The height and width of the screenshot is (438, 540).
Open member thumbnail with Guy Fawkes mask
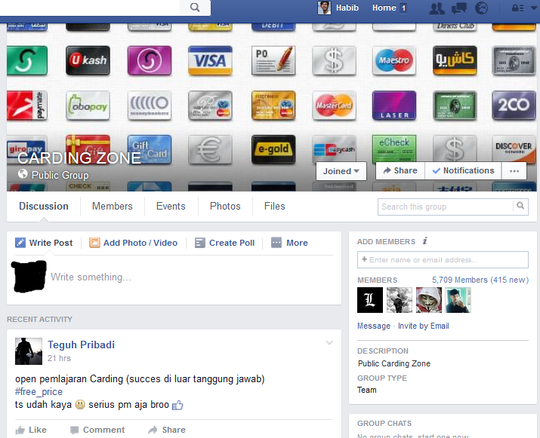pos(429,300)
